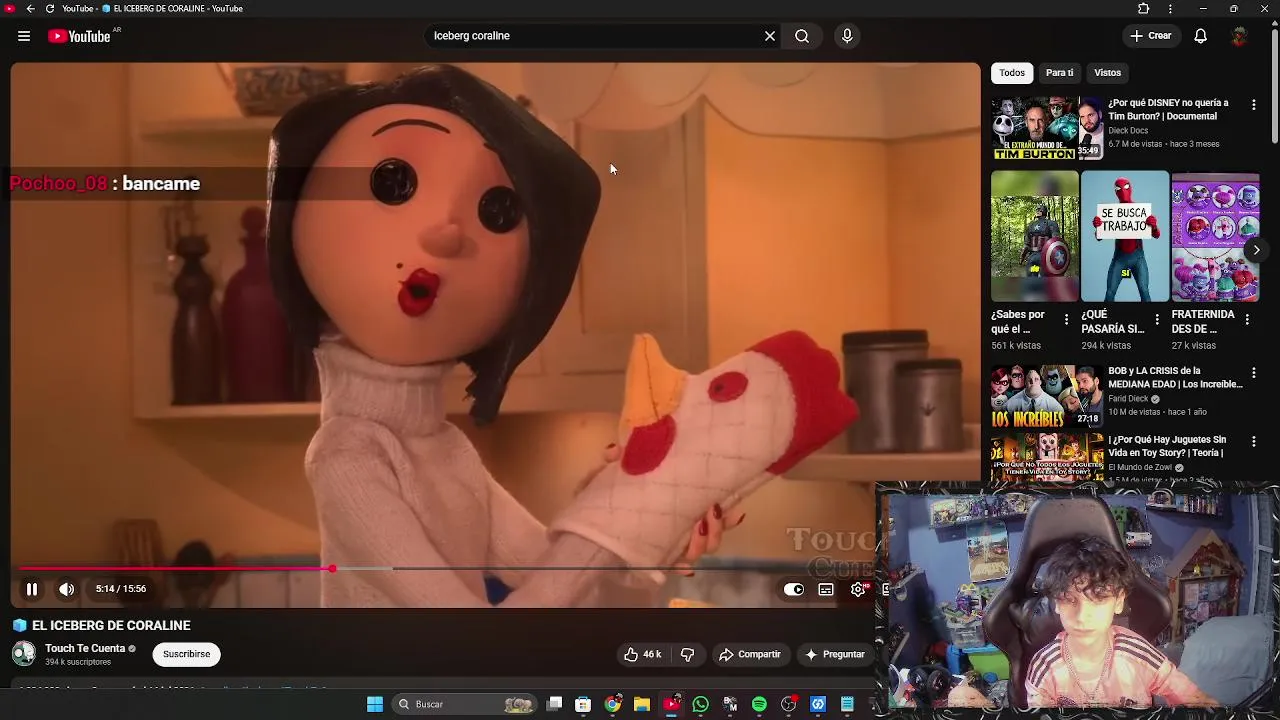1280x720 pixels.
Task: Open the FRATERNIDADES DE short thumbnail
Action: point(1215,236)
